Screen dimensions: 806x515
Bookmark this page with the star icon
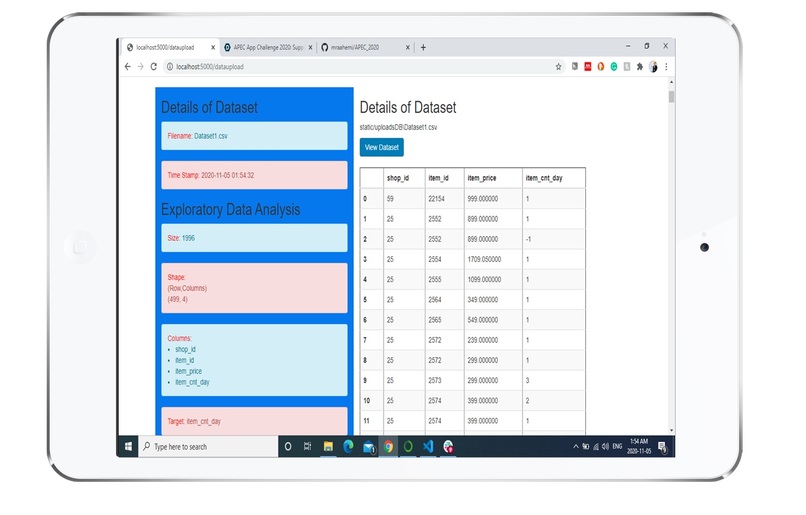(x=558, y=67)
